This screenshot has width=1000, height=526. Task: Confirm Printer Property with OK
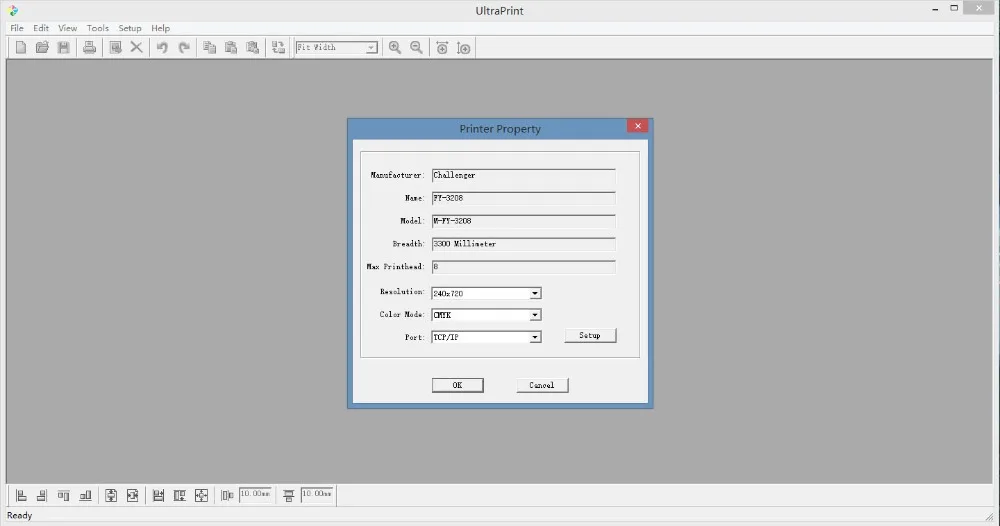[x=457, y=385]
